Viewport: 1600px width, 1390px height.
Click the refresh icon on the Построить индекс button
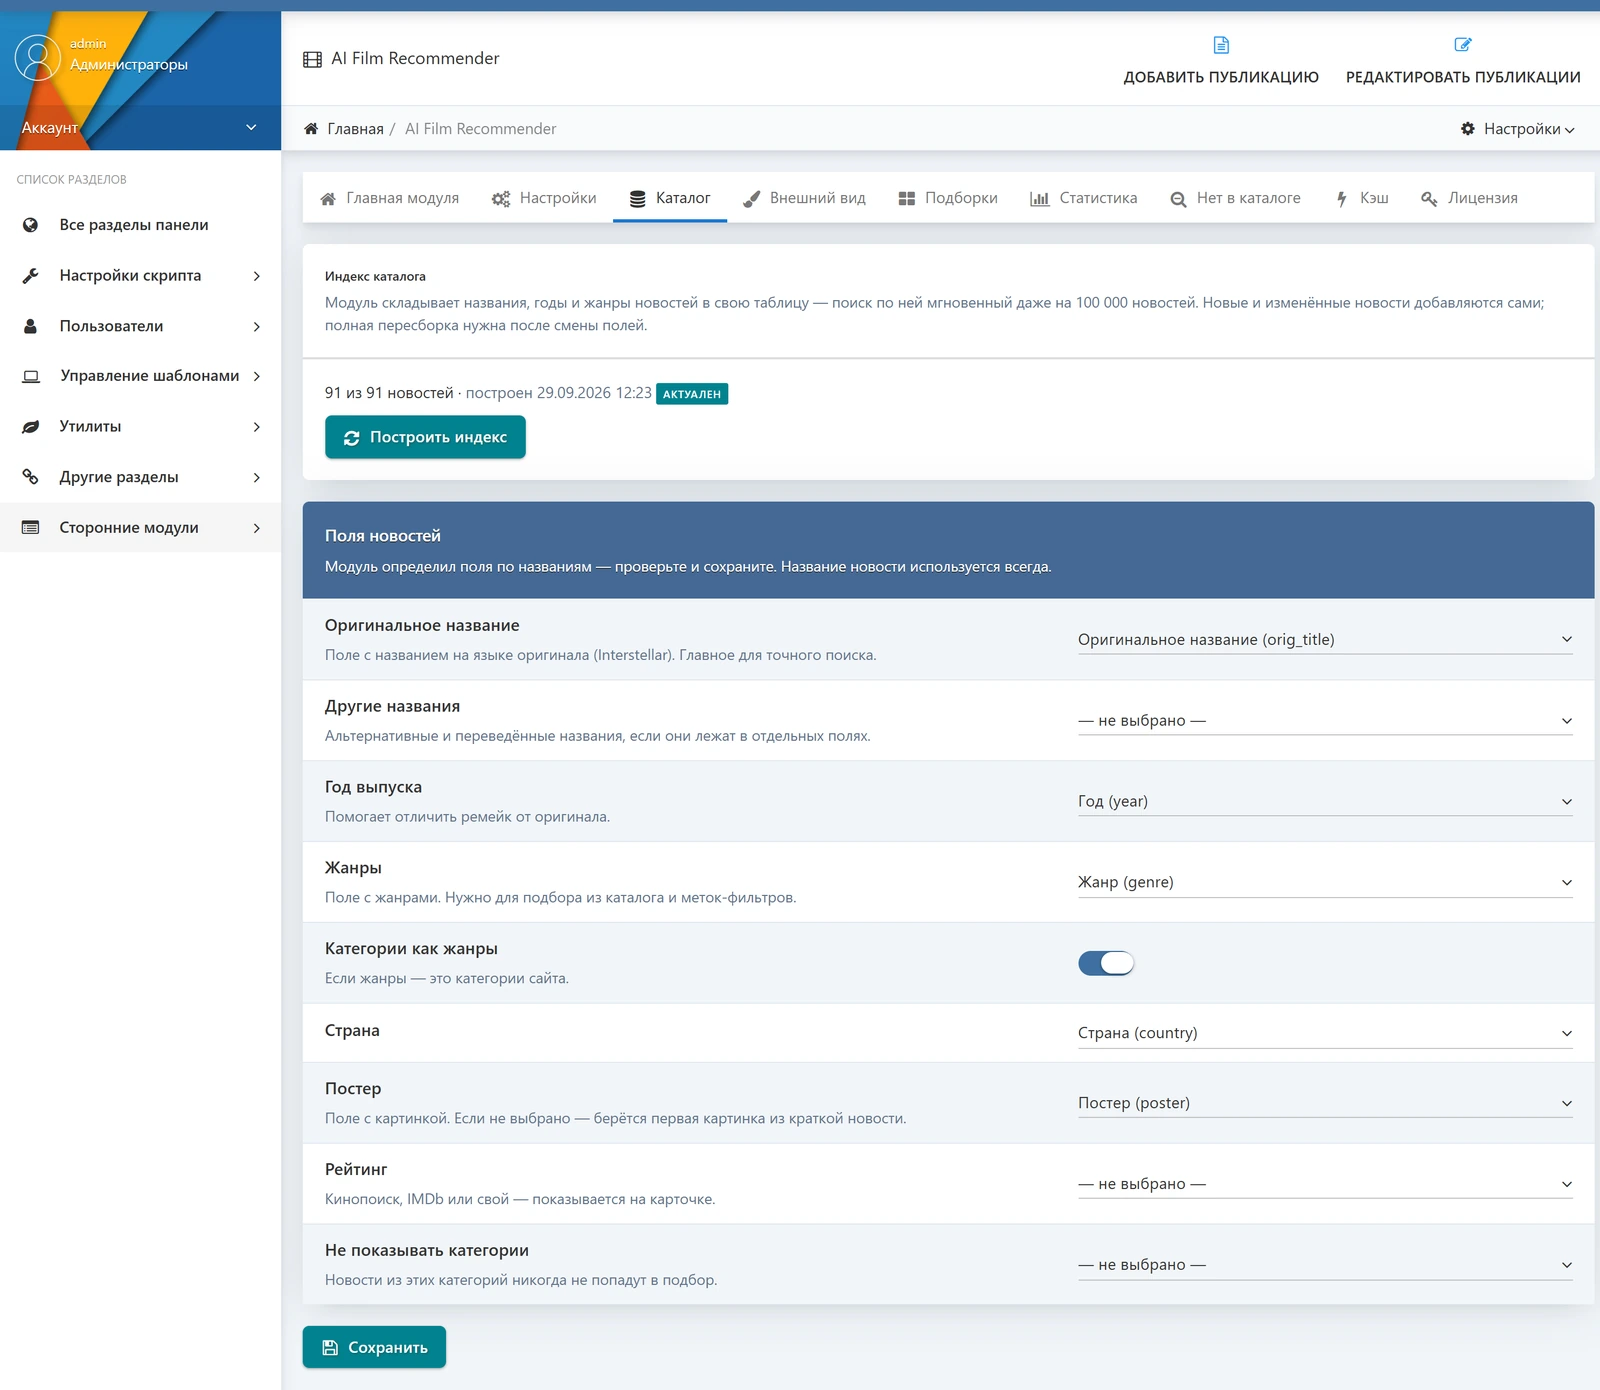[x=352, y=438]
